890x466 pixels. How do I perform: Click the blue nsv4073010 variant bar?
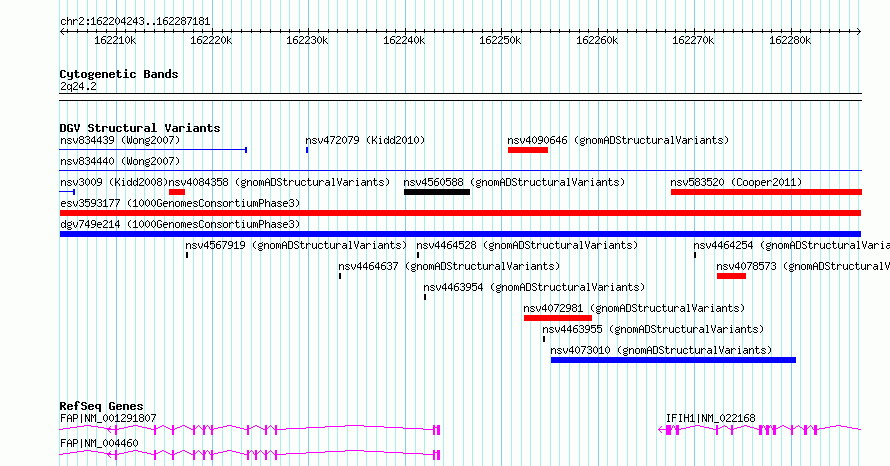pyautogui.click(x=673, y=360)
